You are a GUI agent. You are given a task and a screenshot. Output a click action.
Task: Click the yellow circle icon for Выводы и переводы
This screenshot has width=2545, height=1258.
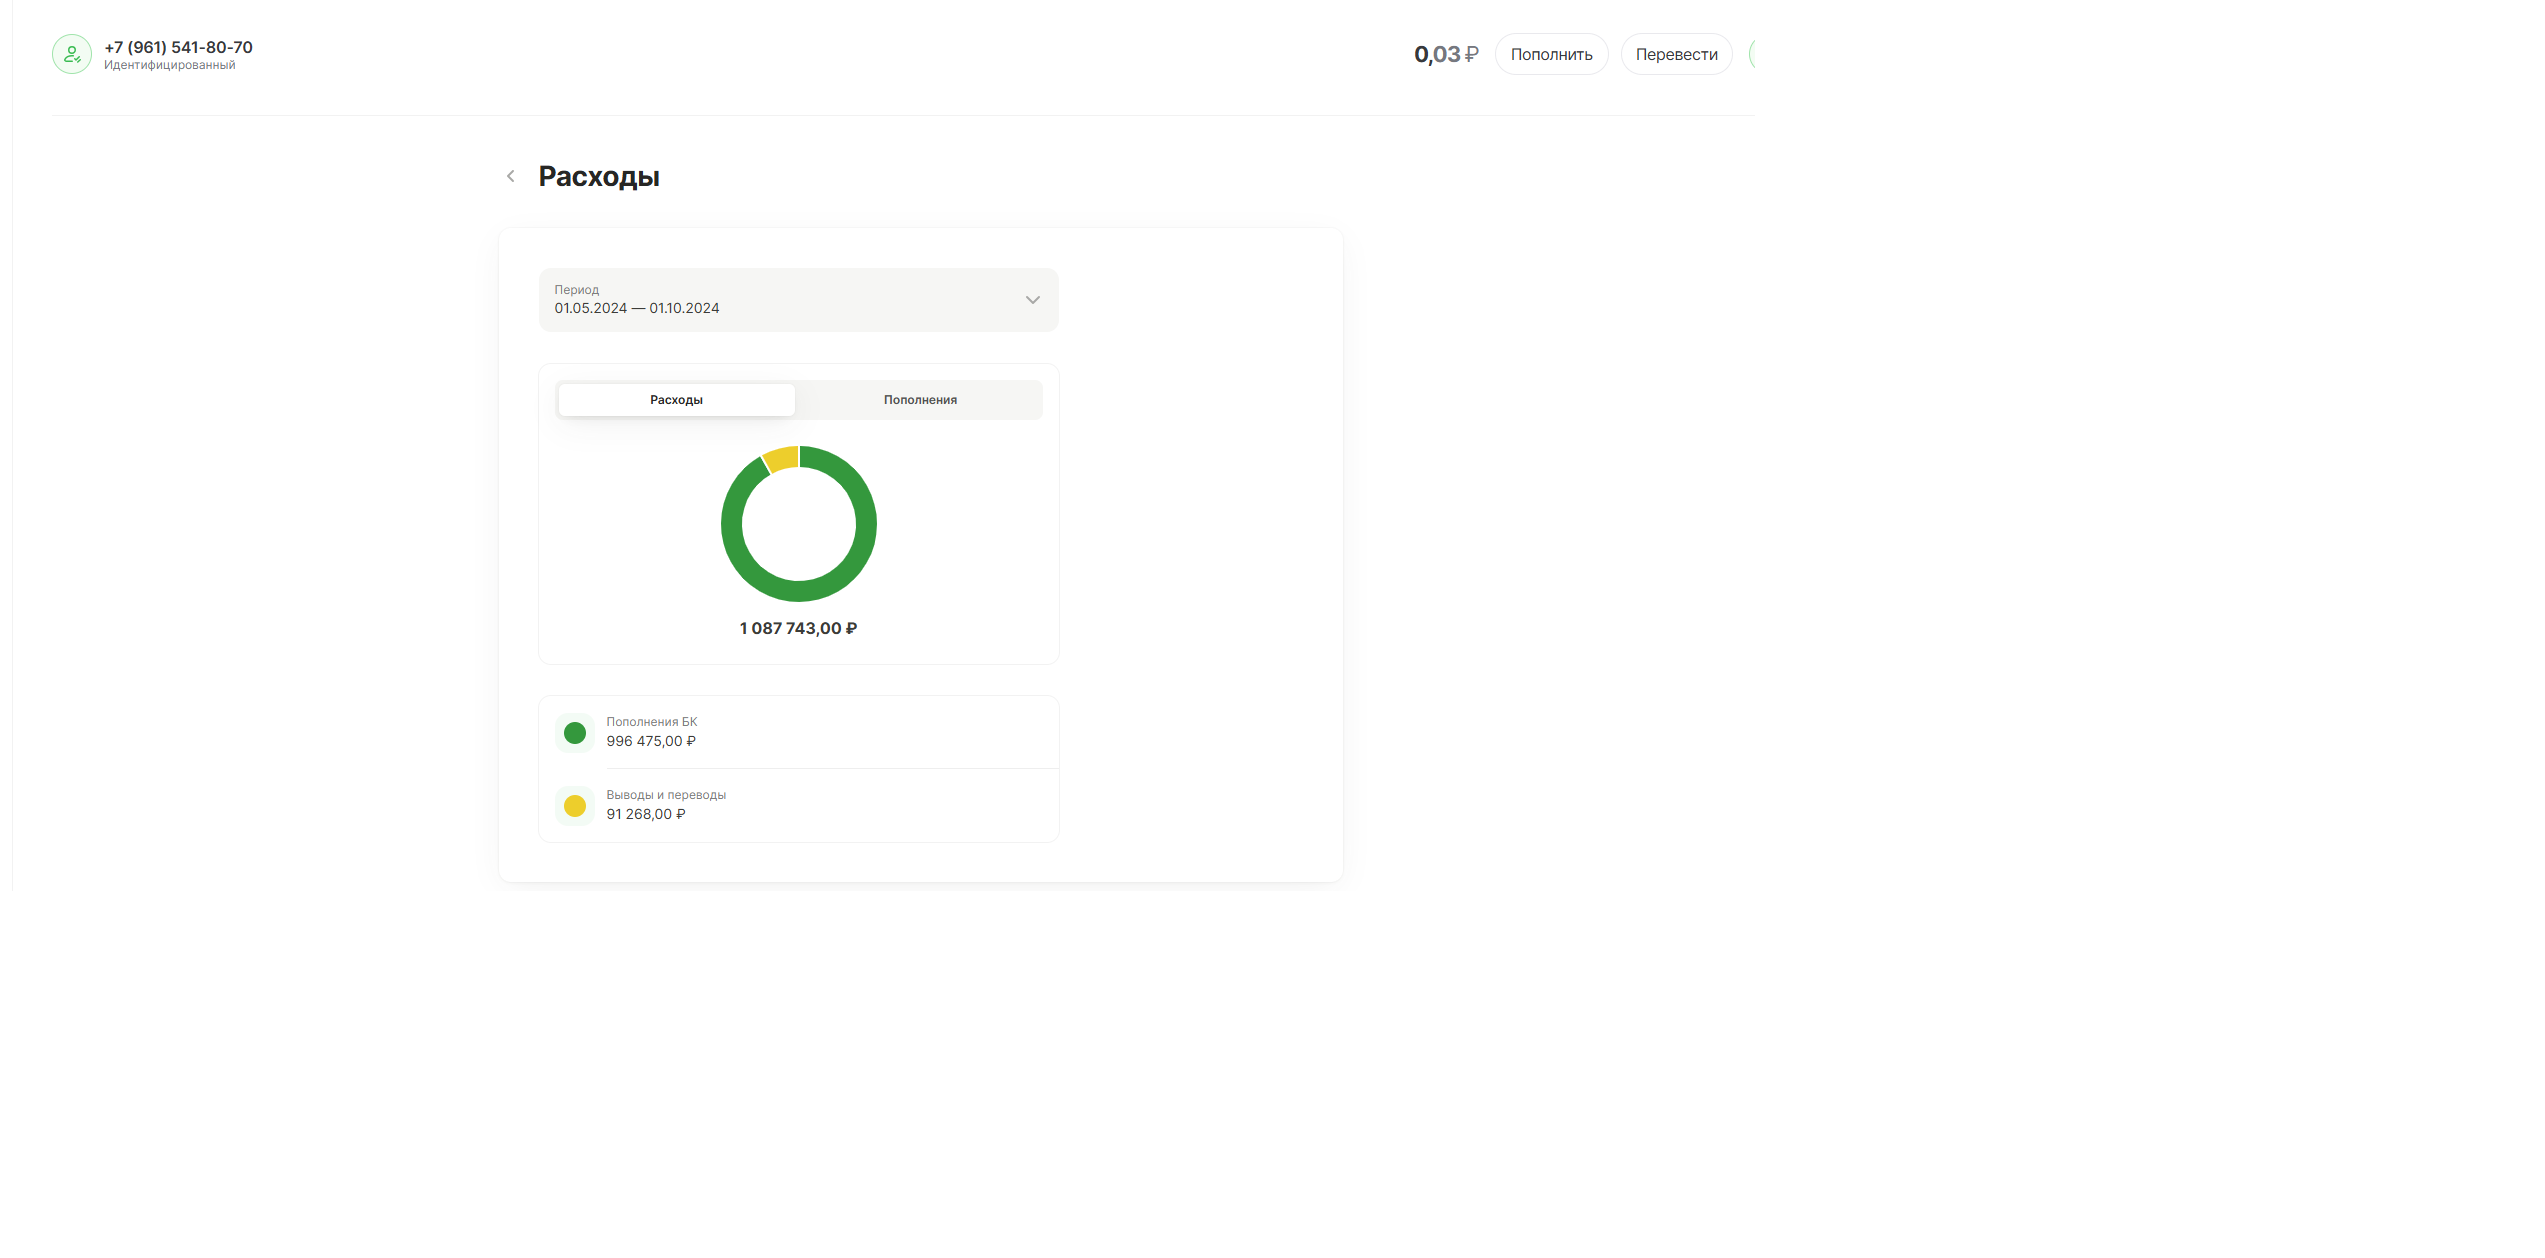(575, 806)
